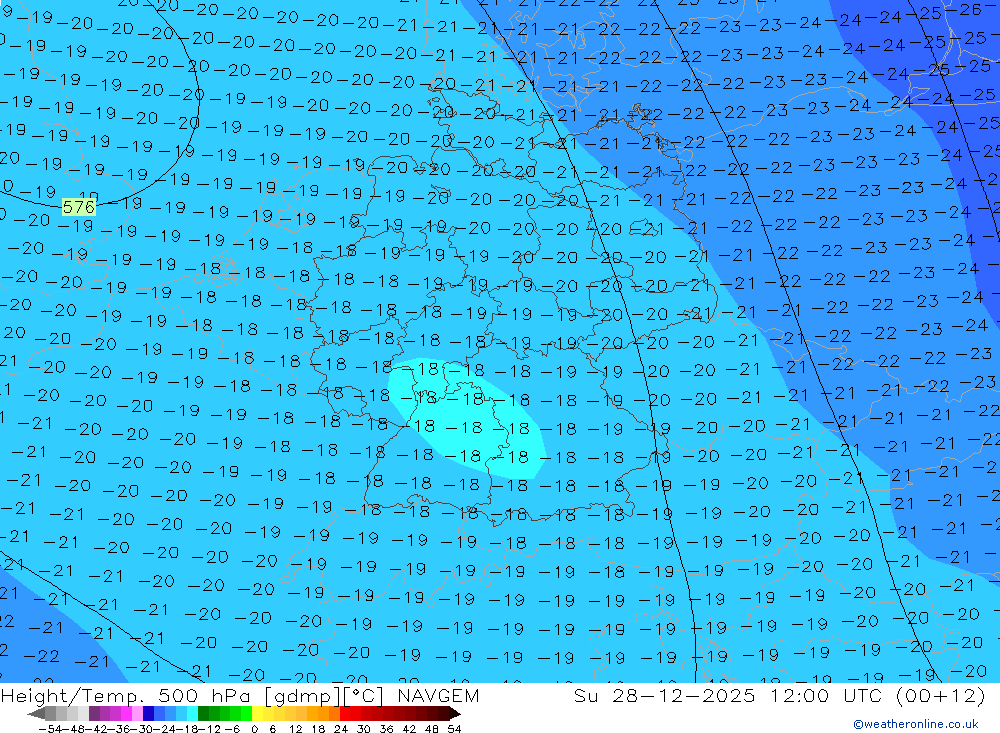Click the legend tick label 30

[x=364, y=729]
